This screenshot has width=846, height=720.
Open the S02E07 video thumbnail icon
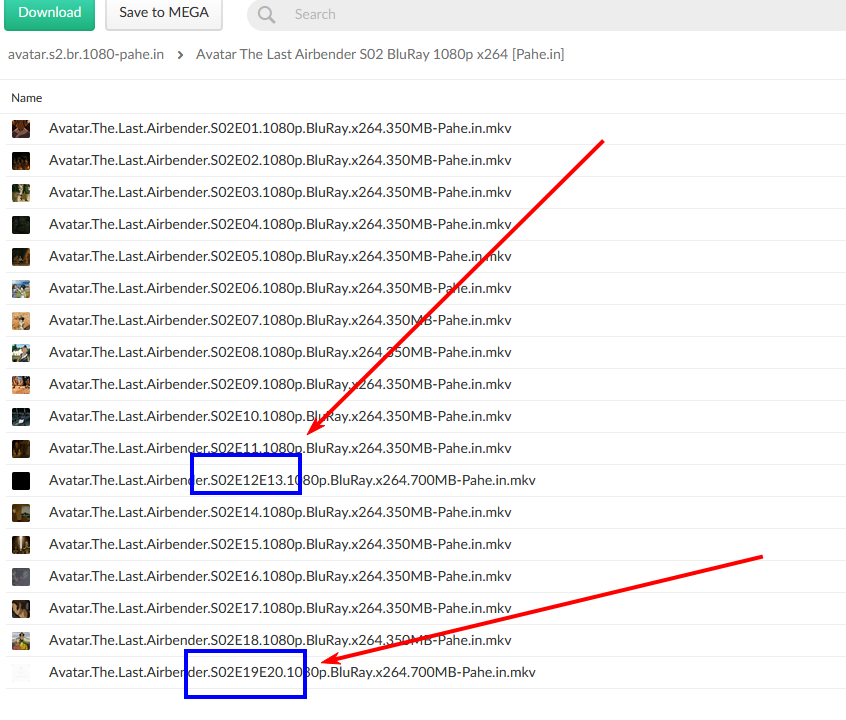(x=21, y=321)
